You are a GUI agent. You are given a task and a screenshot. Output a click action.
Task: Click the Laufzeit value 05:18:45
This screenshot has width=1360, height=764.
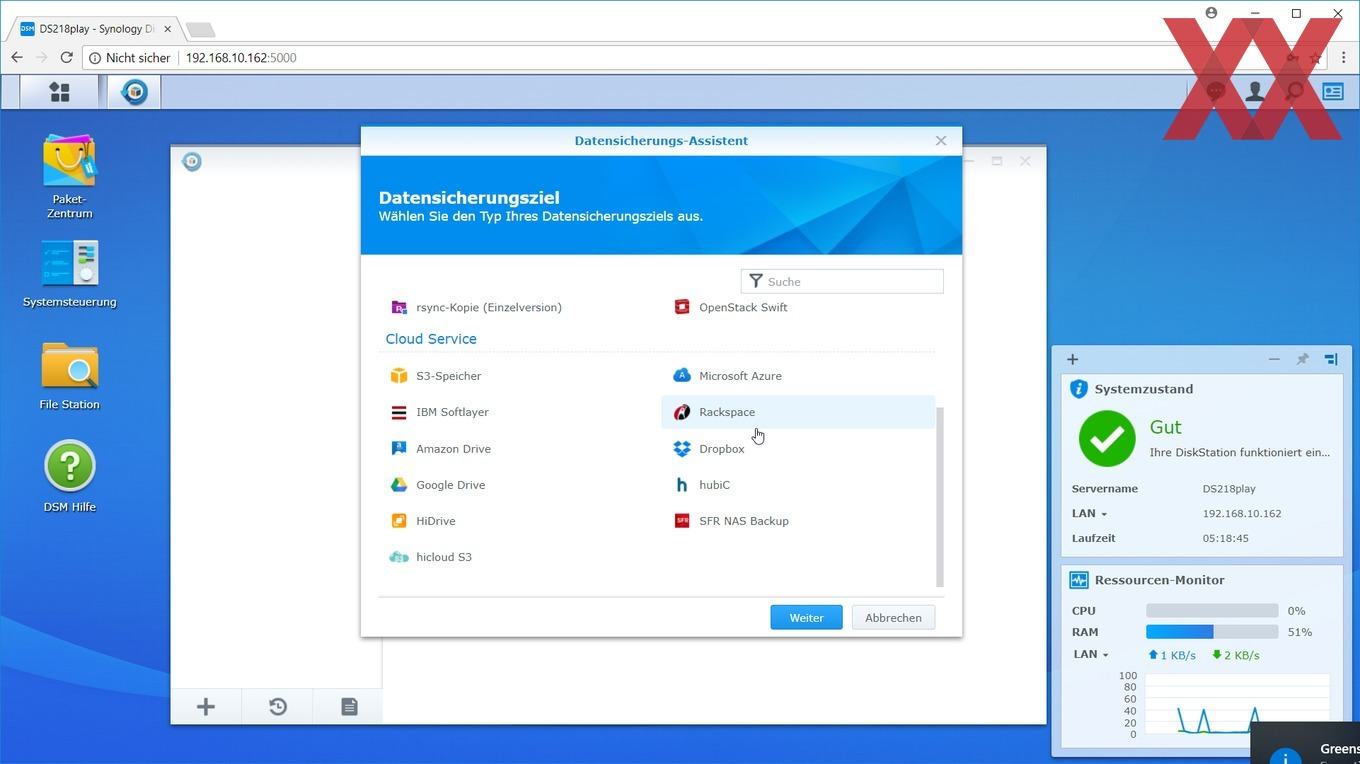[x=1227, y=538]
